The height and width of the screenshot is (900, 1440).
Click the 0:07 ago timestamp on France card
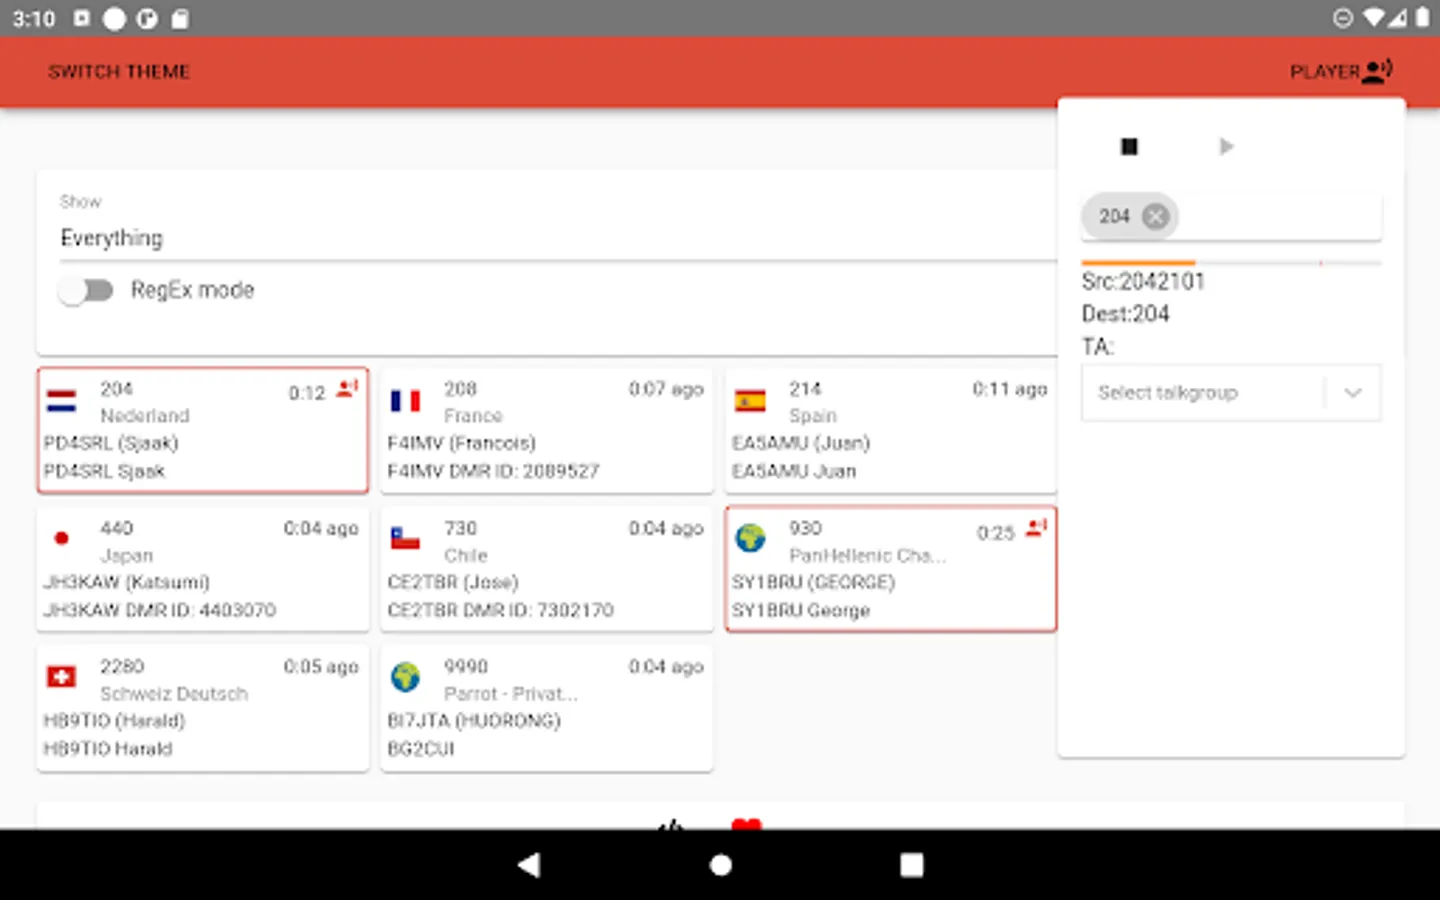tap(666, 389)
